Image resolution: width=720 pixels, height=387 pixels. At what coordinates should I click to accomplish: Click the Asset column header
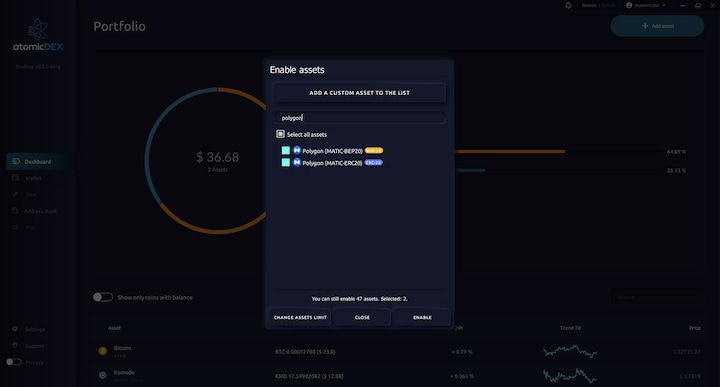pyautogui.click(x=114, y=328)
